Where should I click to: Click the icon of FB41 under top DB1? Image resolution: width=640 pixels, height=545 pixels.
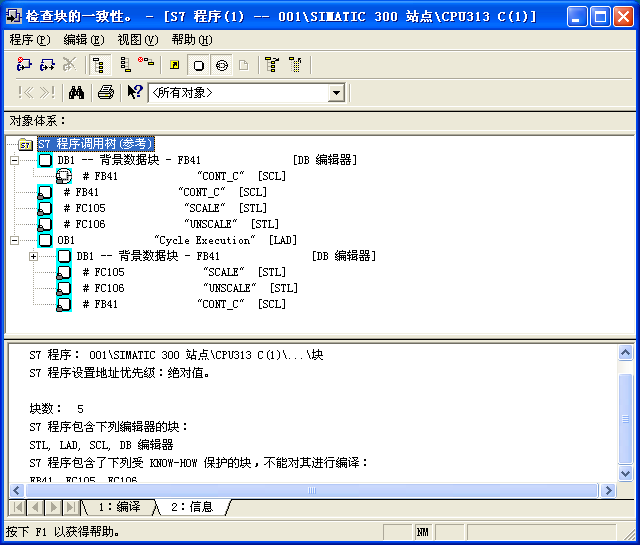64,176
